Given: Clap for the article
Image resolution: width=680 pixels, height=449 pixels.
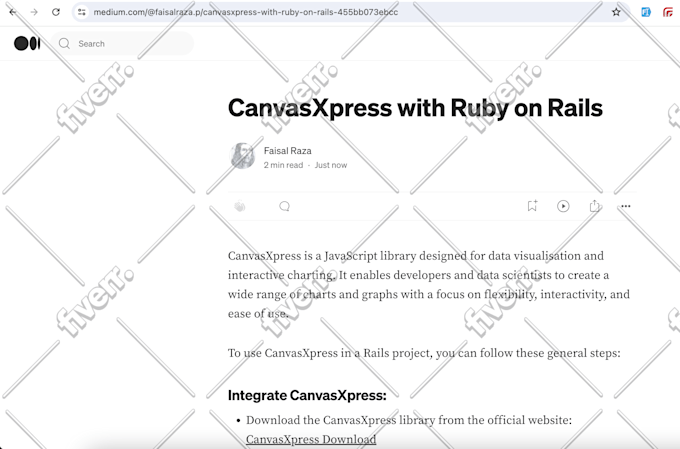Looking at the screenshot, I should pos(240,206).
